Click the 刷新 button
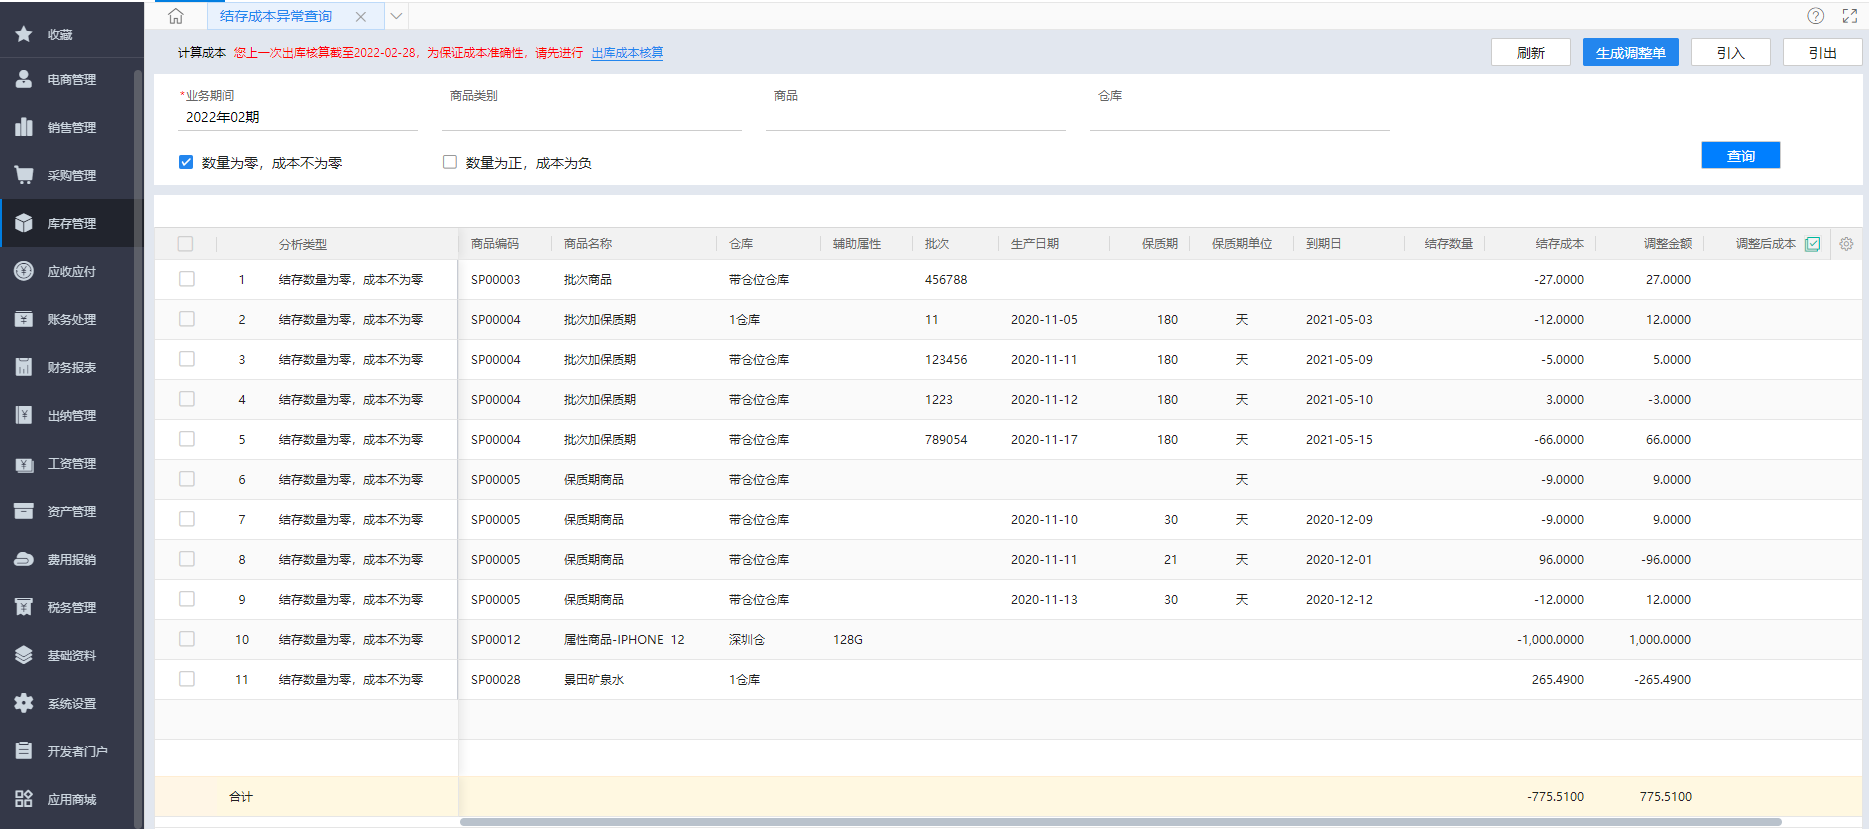 (1531, 53)
